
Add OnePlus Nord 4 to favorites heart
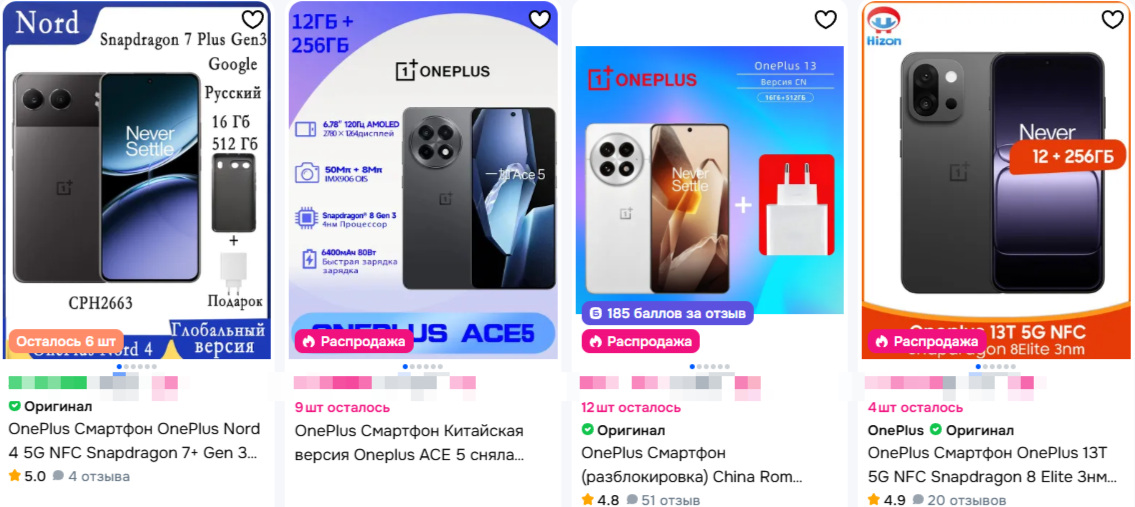(x=253, y=20)
